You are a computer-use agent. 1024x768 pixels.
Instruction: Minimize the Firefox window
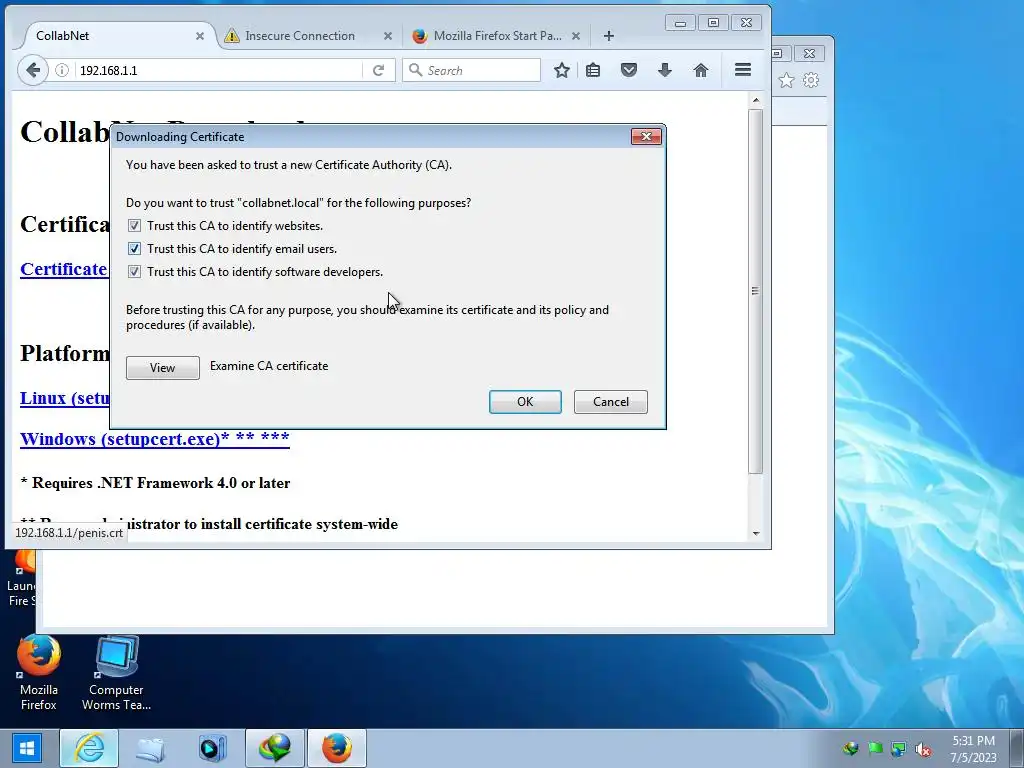click(680, 23)
